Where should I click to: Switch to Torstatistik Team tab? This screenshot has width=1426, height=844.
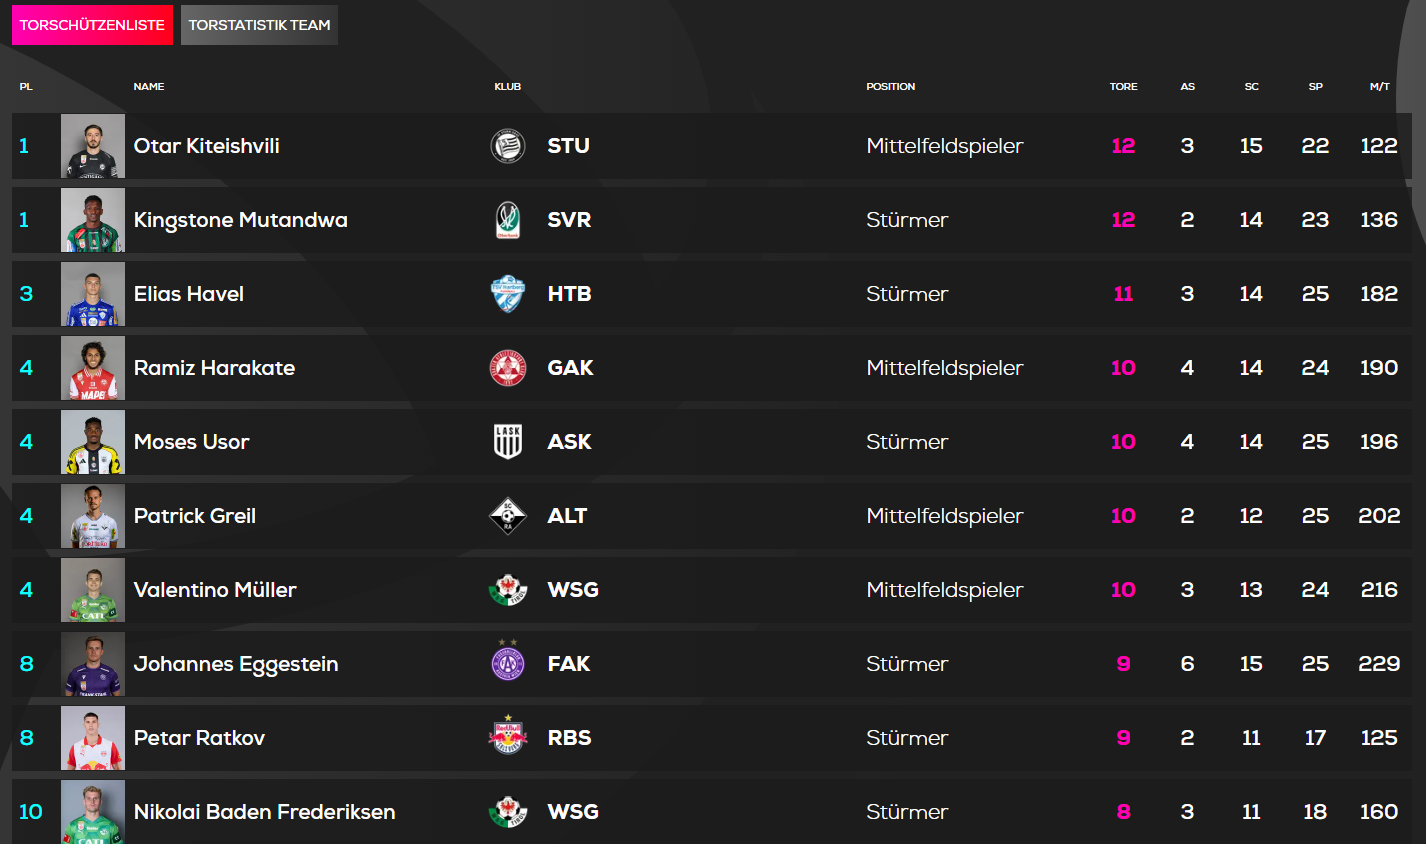(259, 25)
